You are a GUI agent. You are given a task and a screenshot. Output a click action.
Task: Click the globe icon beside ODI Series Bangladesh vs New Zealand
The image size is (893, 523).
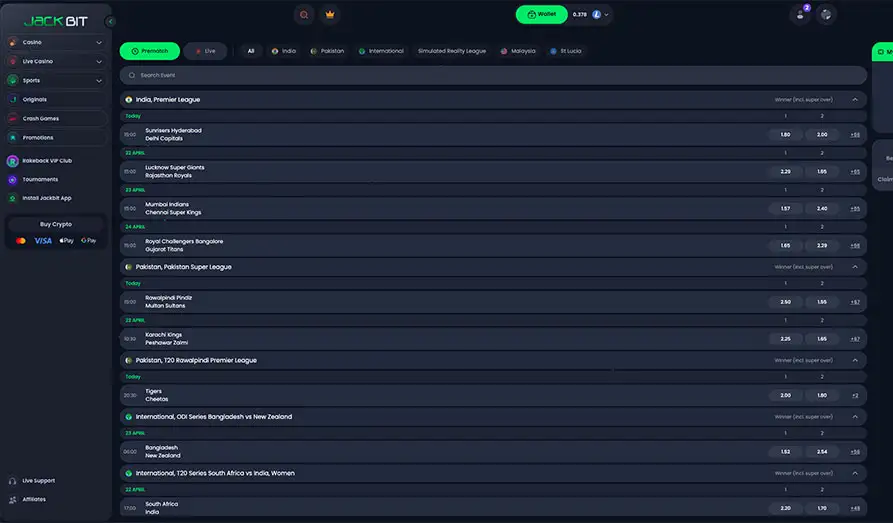point(129,417)
